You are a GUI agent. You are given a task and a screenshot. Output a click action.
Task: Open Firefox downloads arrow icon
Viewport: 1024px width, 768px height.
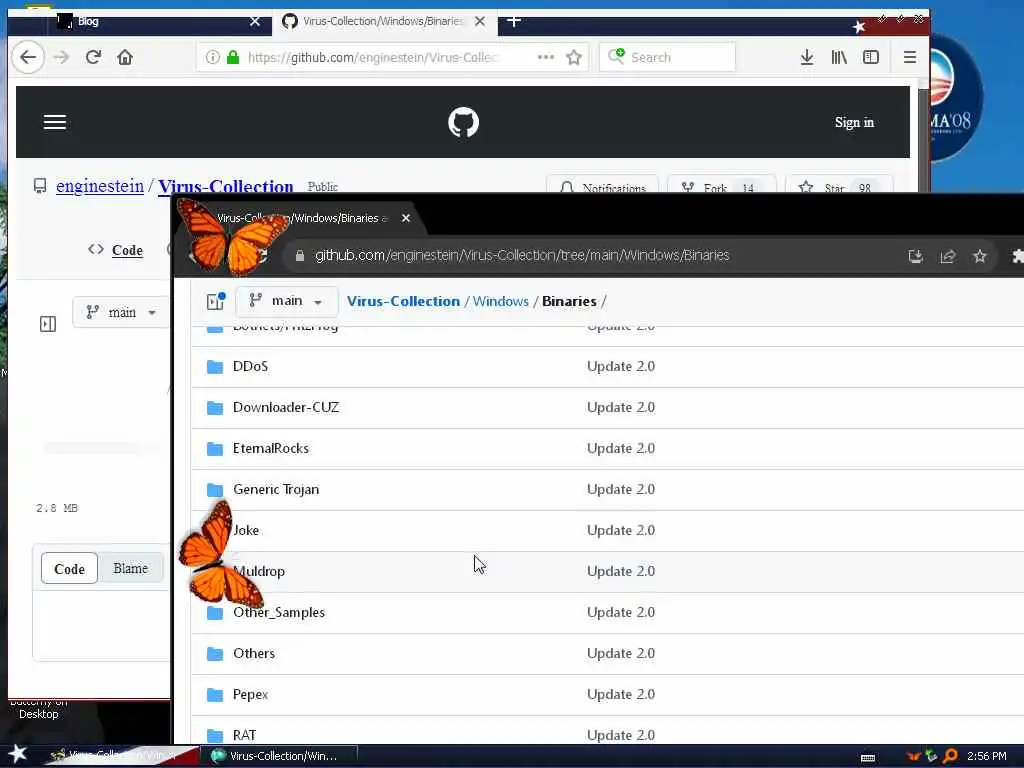pos(807,57)
